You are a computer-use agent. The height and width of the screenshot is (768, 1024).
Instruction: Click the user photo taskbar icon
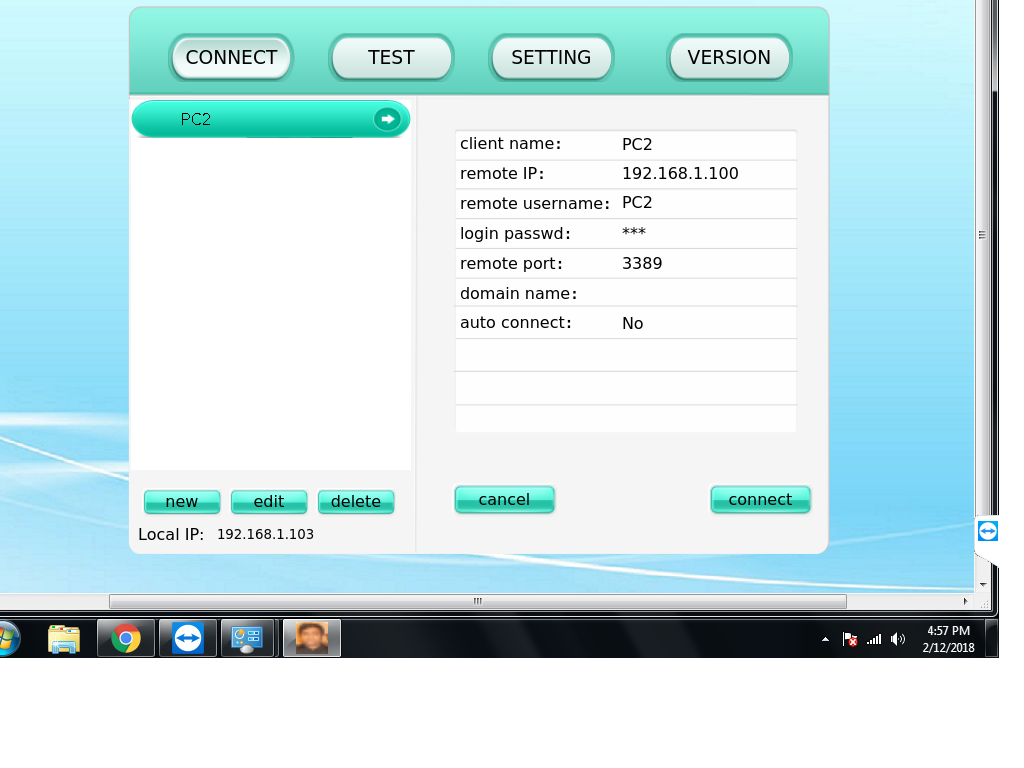(x=311, y=637)
